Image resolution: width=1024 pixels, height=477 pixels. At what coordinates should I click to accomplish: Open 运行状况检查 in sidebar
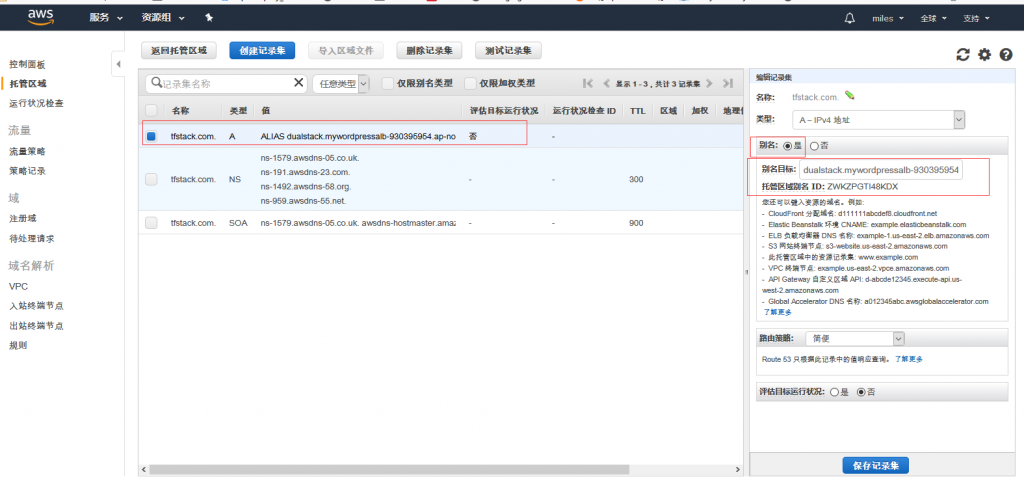36,103
